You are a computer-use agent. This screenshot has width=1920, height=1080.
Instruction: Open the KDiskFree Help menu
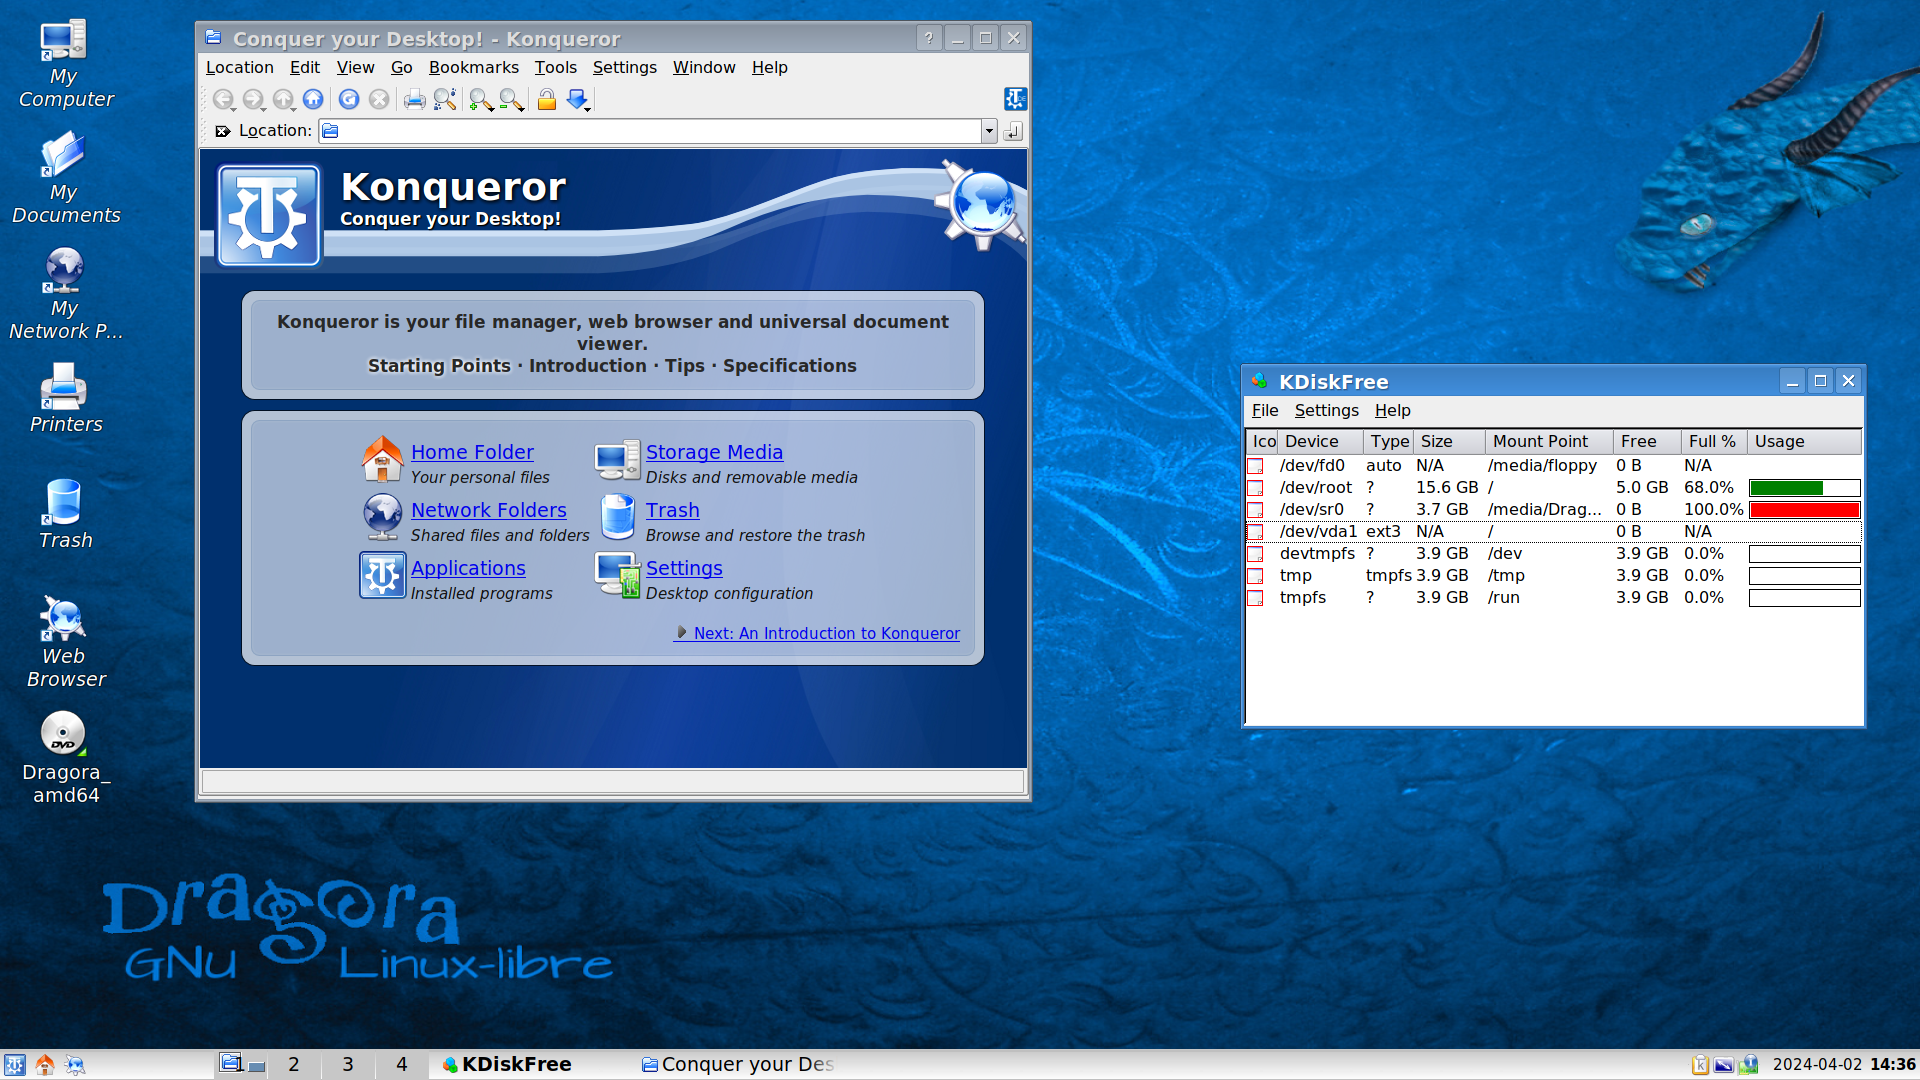pos(1392,410)
